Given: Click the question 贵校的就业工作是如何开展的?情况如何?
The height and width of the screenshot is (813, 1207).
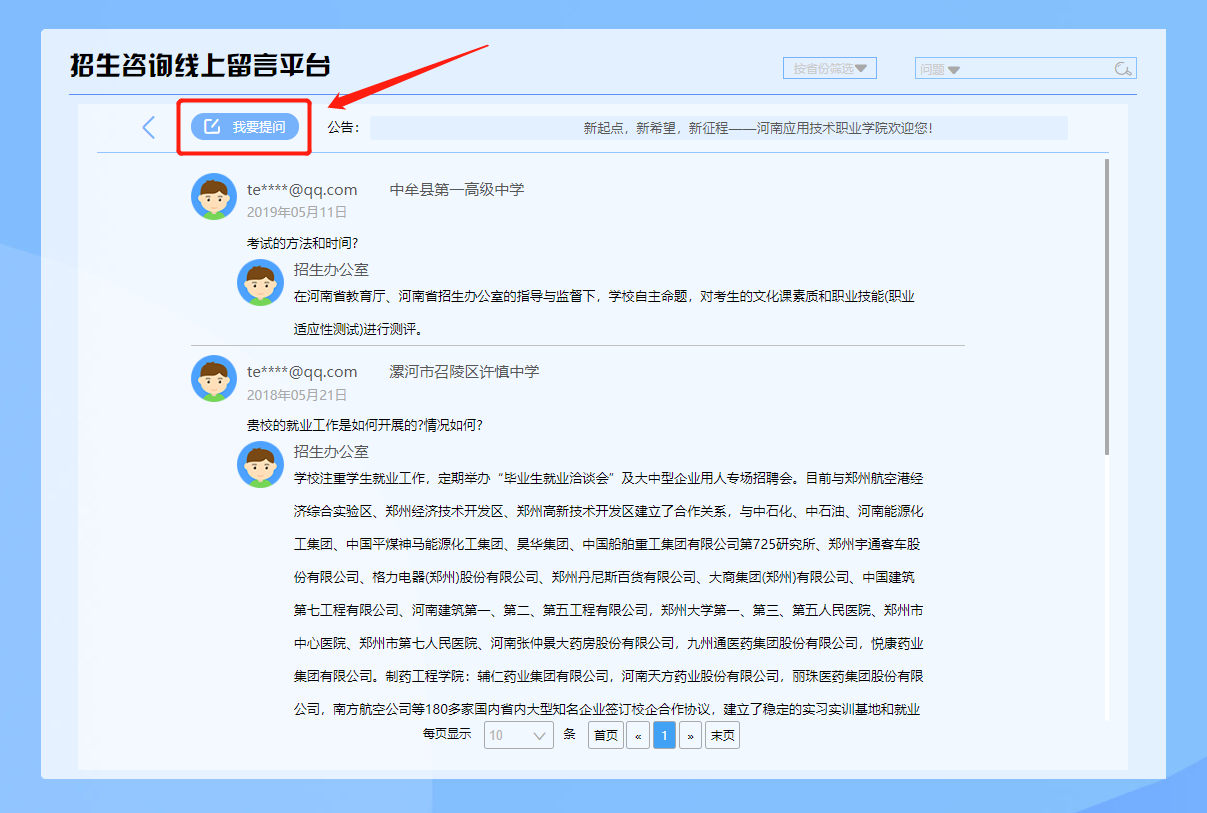Looking at the screenshot, I should 365,425.
